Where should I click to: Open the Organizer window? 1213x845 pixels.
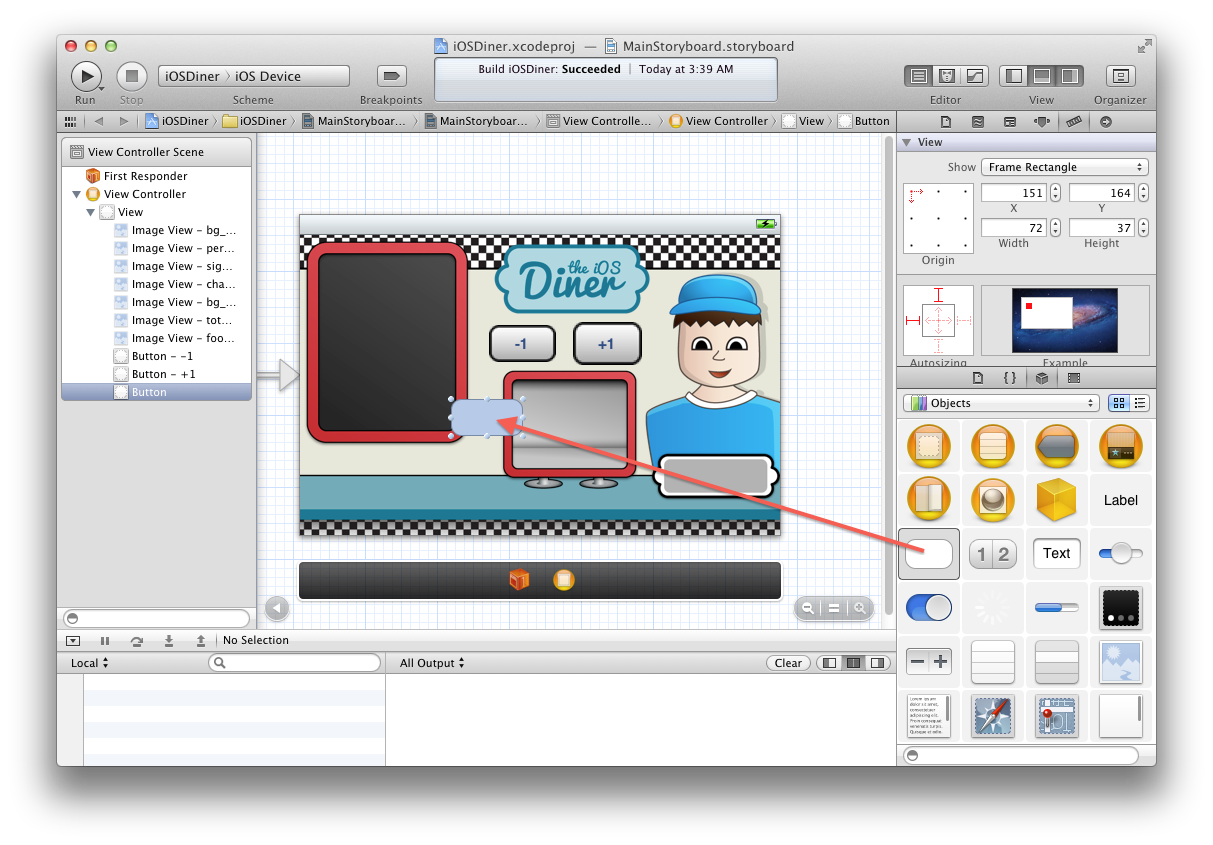pos(1121,76)
